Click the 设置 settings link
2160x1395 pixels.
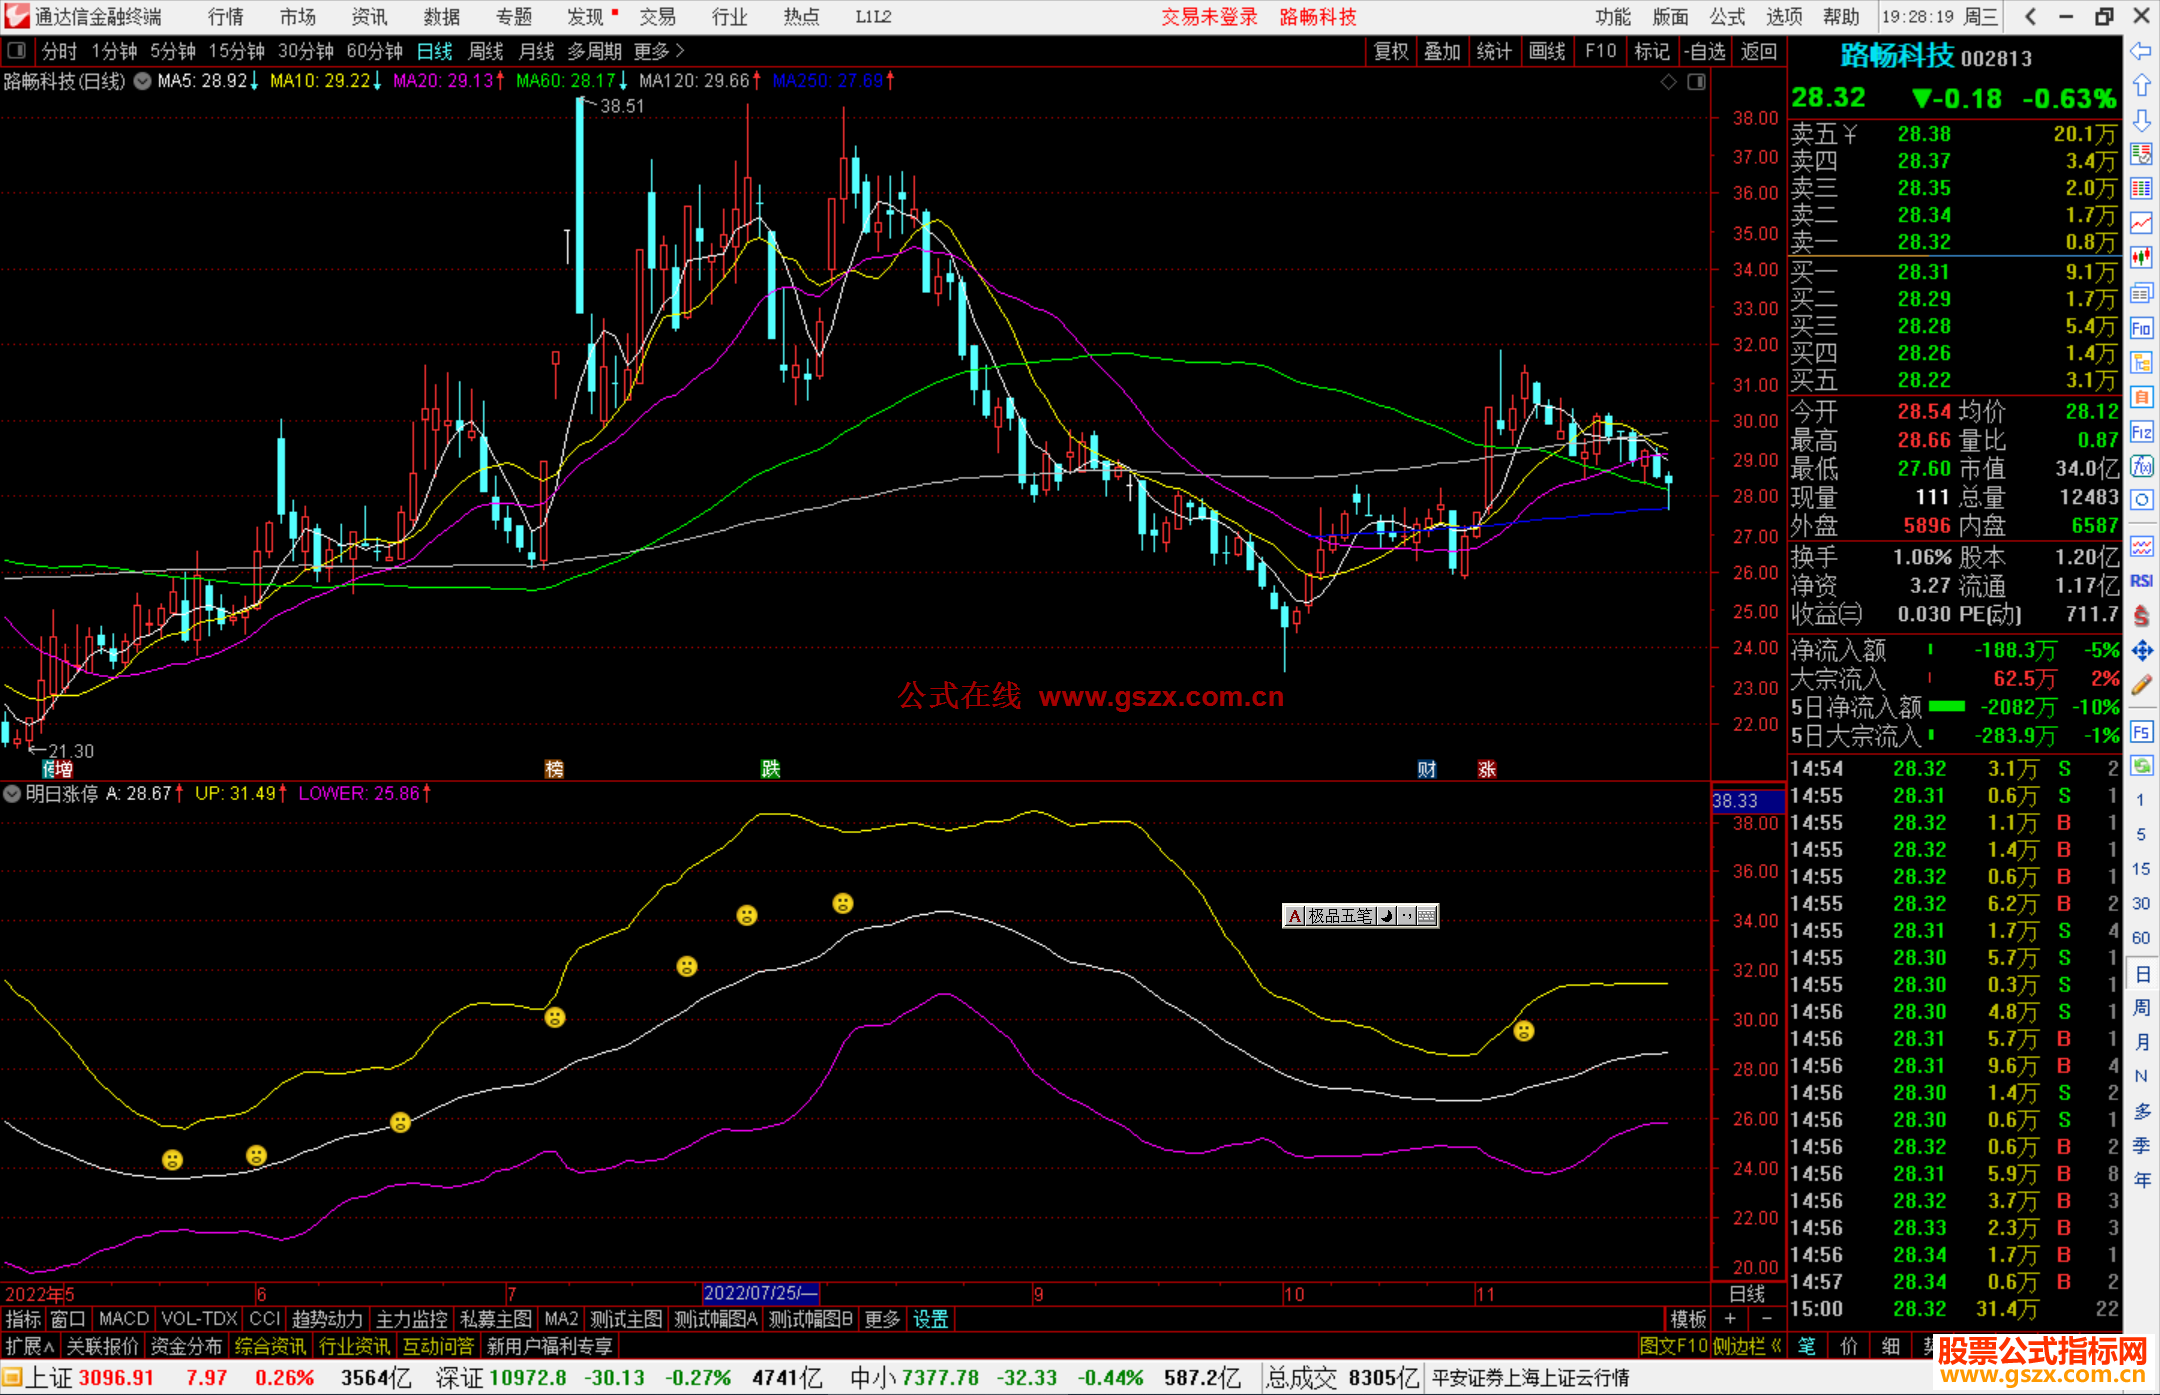[930, 1319]
